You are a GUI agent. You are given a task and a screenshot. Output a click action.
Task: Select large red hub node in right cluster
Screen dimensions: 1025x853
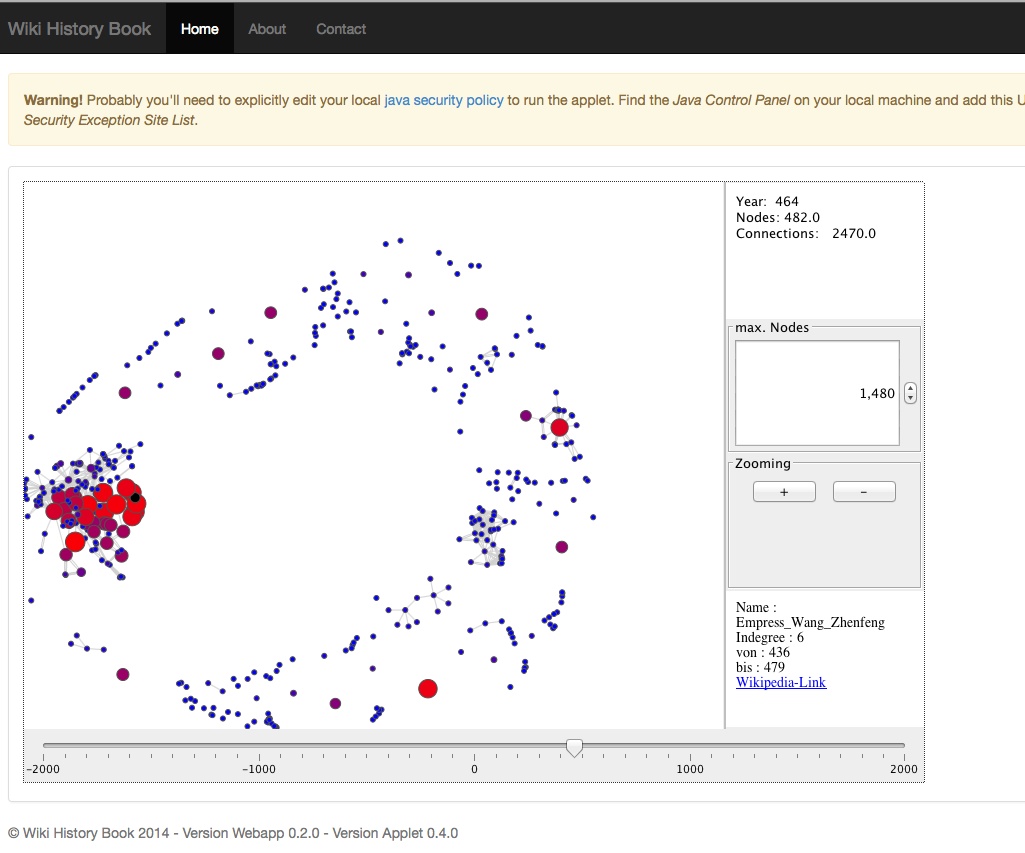click(x=560, y=427)
